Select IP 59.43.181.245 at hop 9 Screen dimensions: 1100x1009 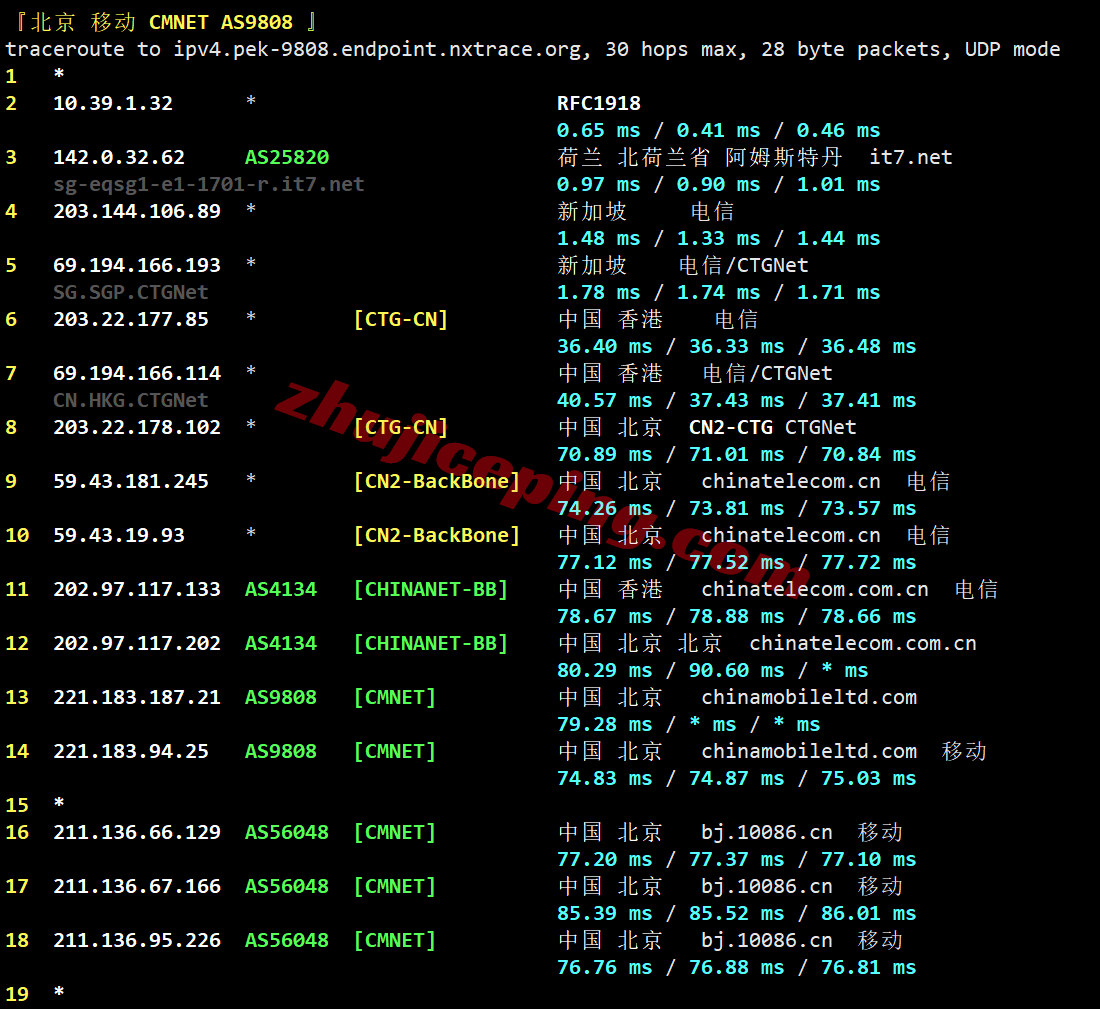(x=131, y=481)
